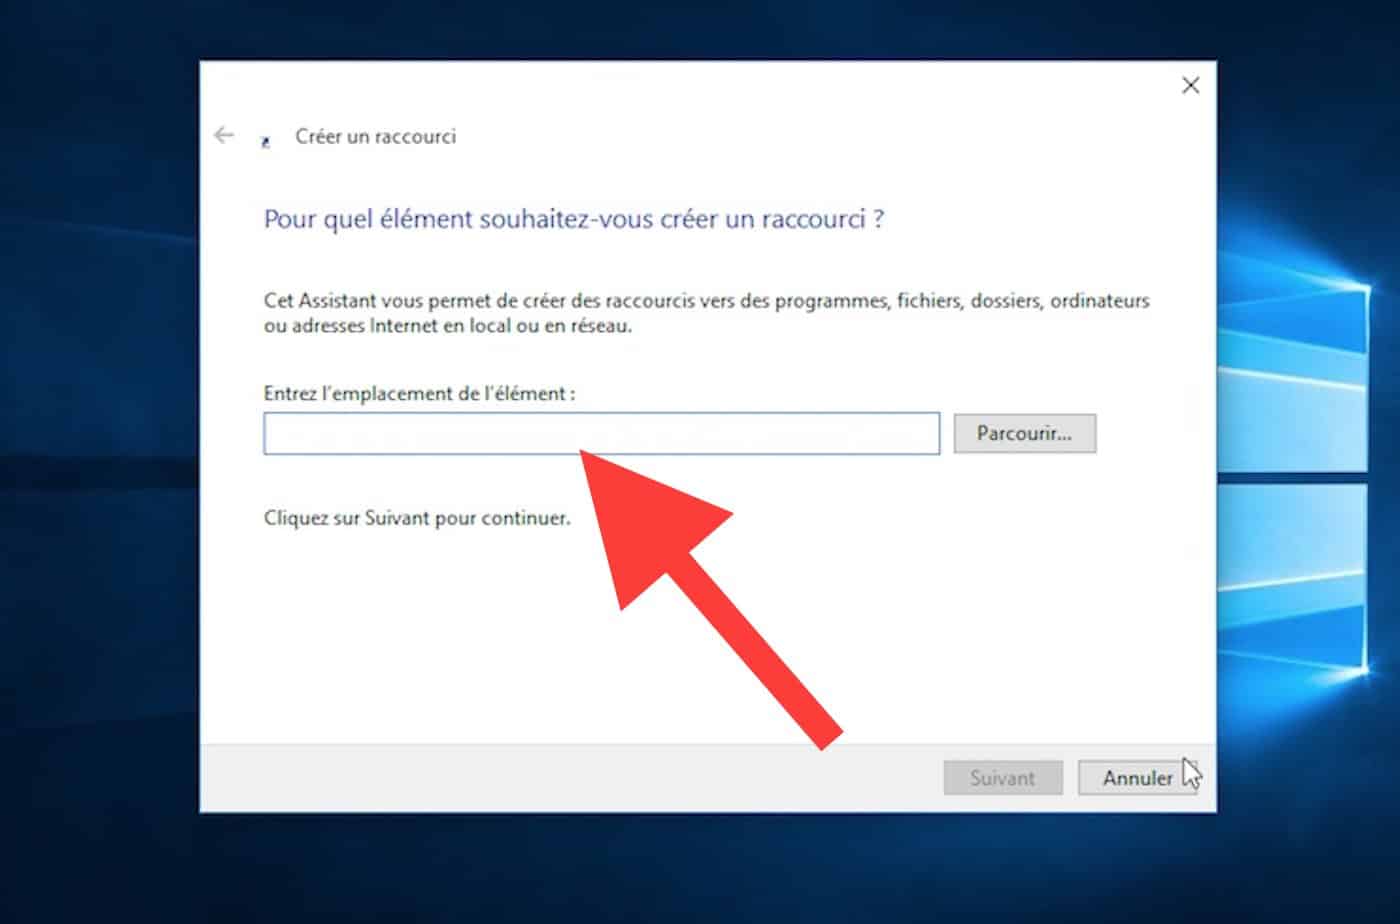This screenshot has height=924, width=1400.
Task: Open the Parcourir... file browser
Action: (1024, 434)
